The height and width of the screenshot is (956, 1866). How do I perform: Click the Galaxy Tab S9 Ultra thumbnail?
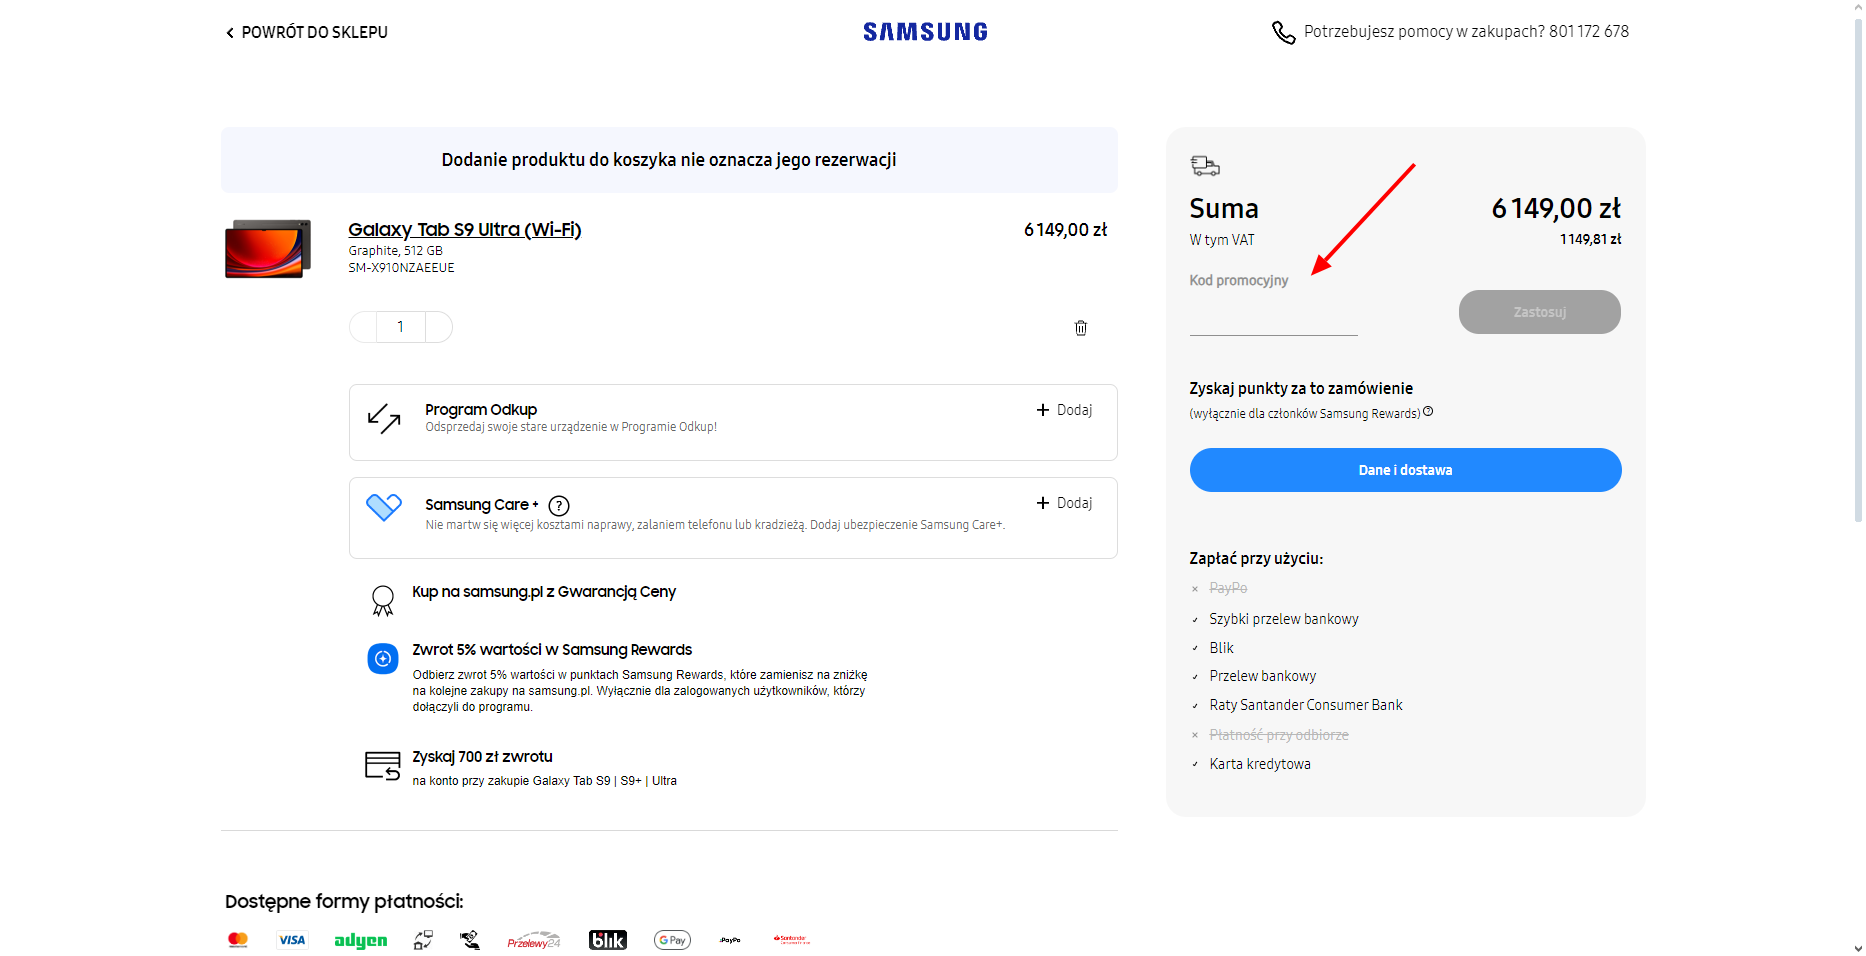click(x=268, y=248)
